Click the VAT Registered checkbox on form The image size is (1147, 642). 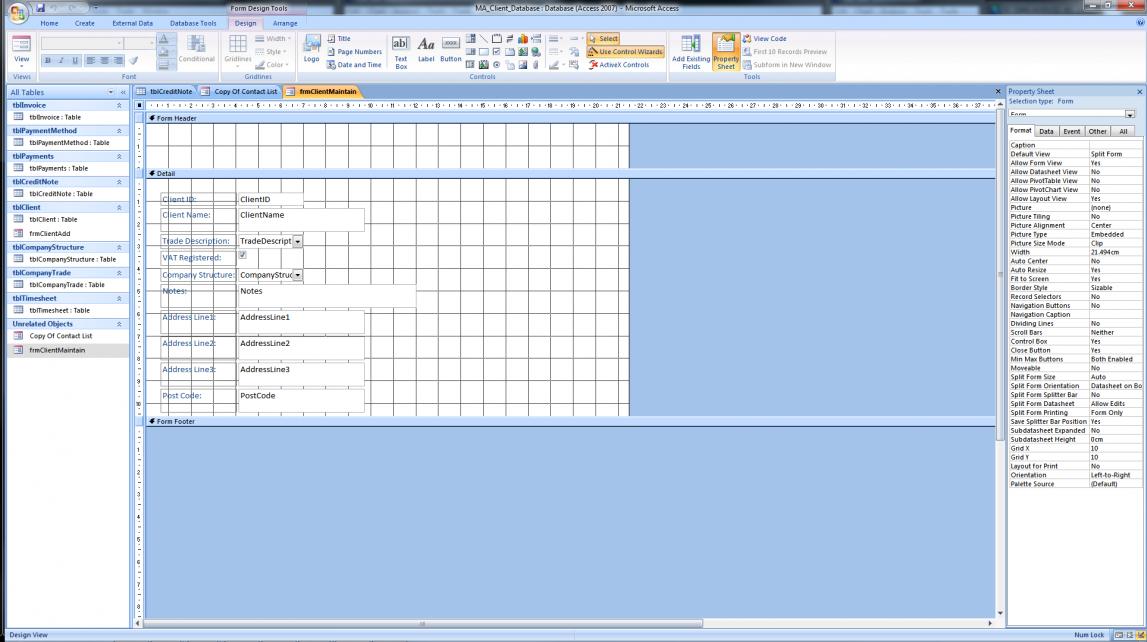pos(242,255)
